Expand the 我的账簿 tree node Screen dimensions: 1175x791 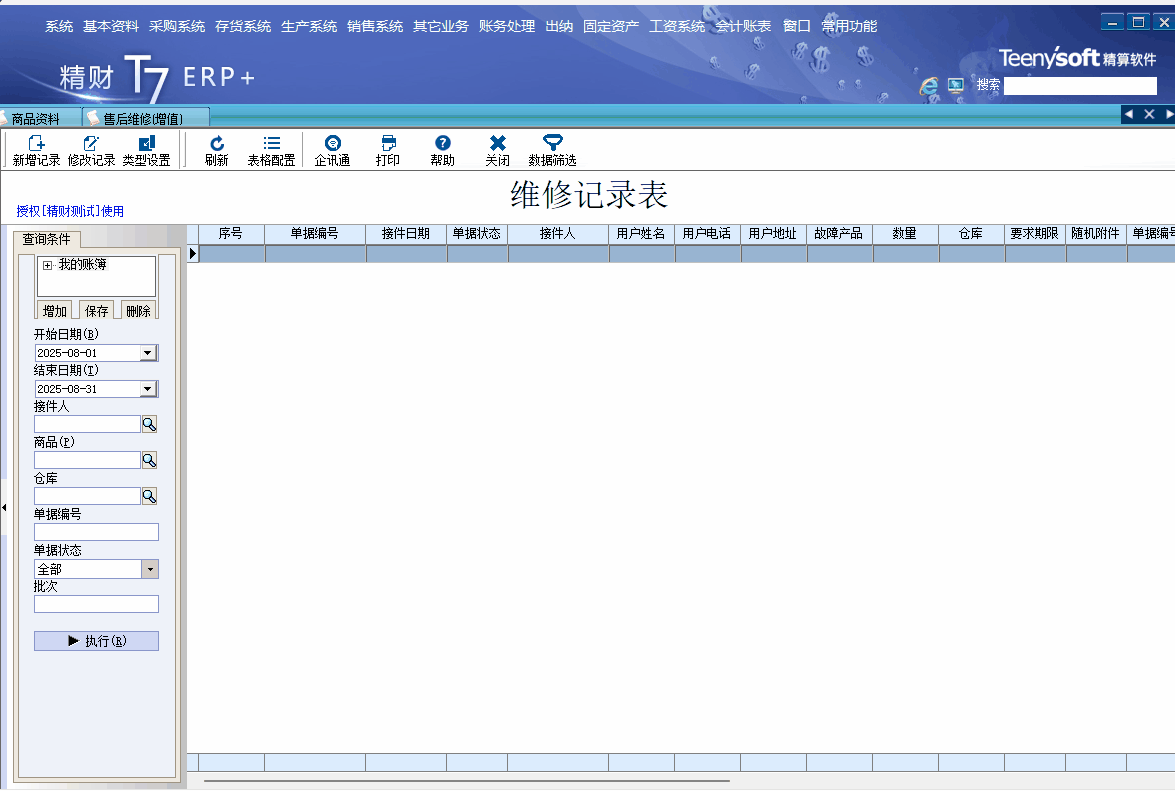(x=47, y=265)
